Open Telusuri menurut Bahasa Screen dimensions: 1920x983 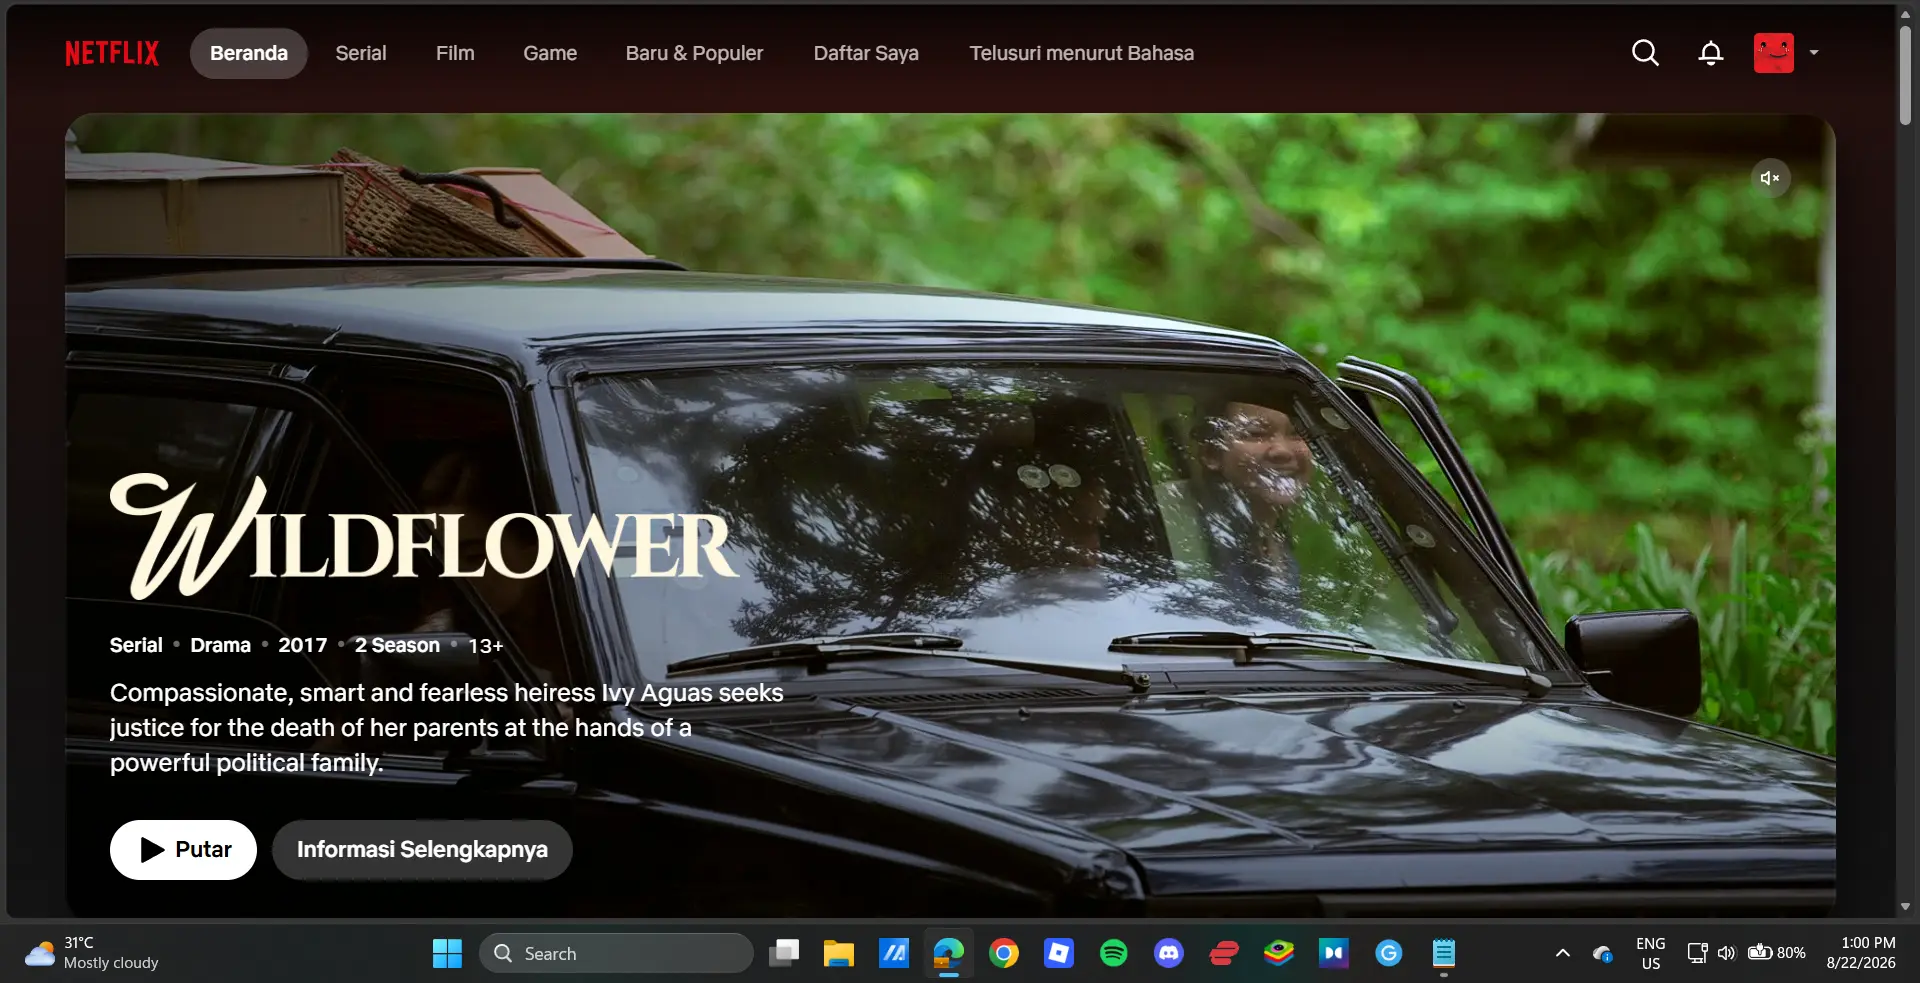pyautogui.click(x=1082, y=53)
